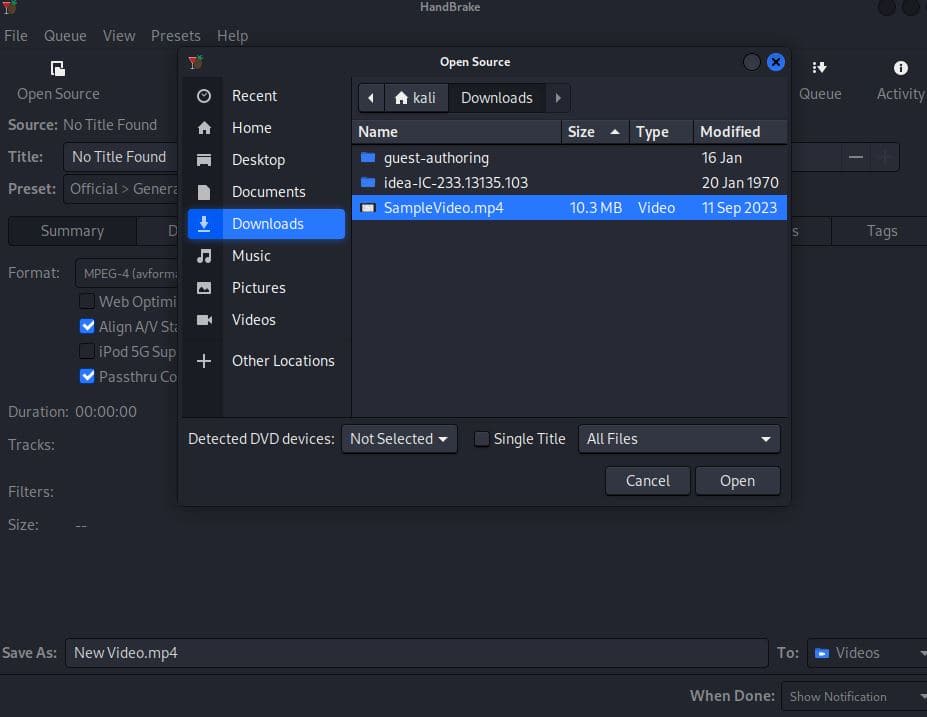Open the Presets menu
927x717 pixels.
(176, 35)
